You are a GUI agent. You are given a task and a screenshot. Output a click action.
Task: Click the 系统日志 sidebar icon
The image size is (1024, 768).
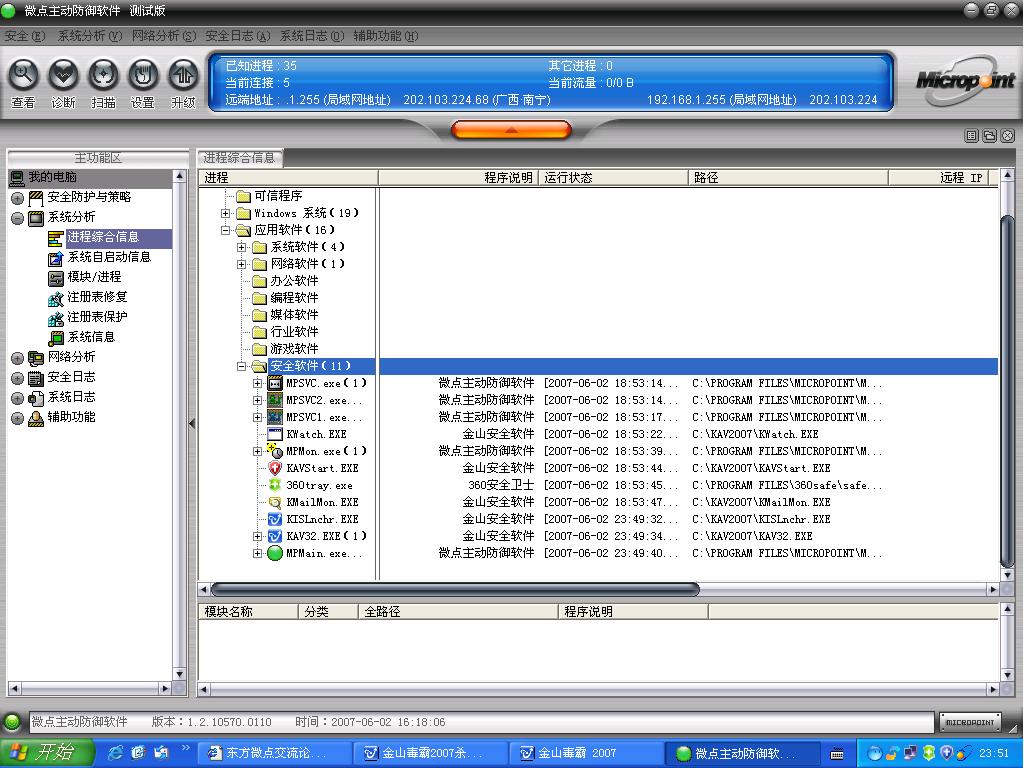tap(36, 398)
